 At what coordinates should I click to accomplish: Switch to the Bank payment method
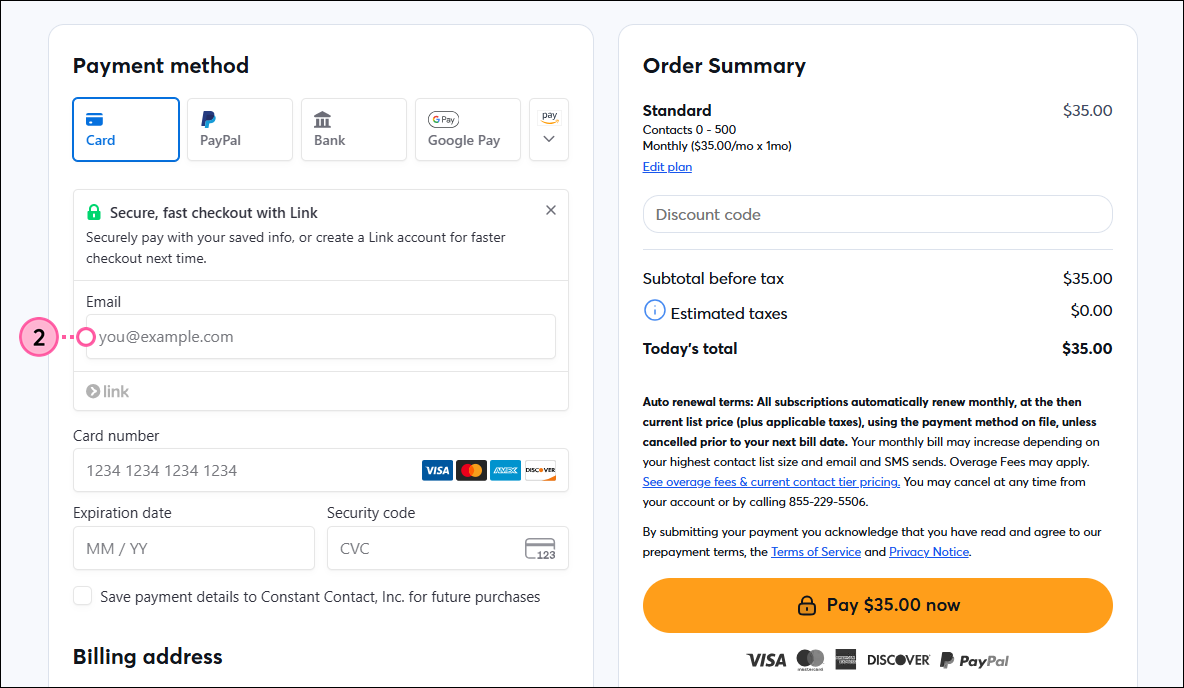point(353,129)
